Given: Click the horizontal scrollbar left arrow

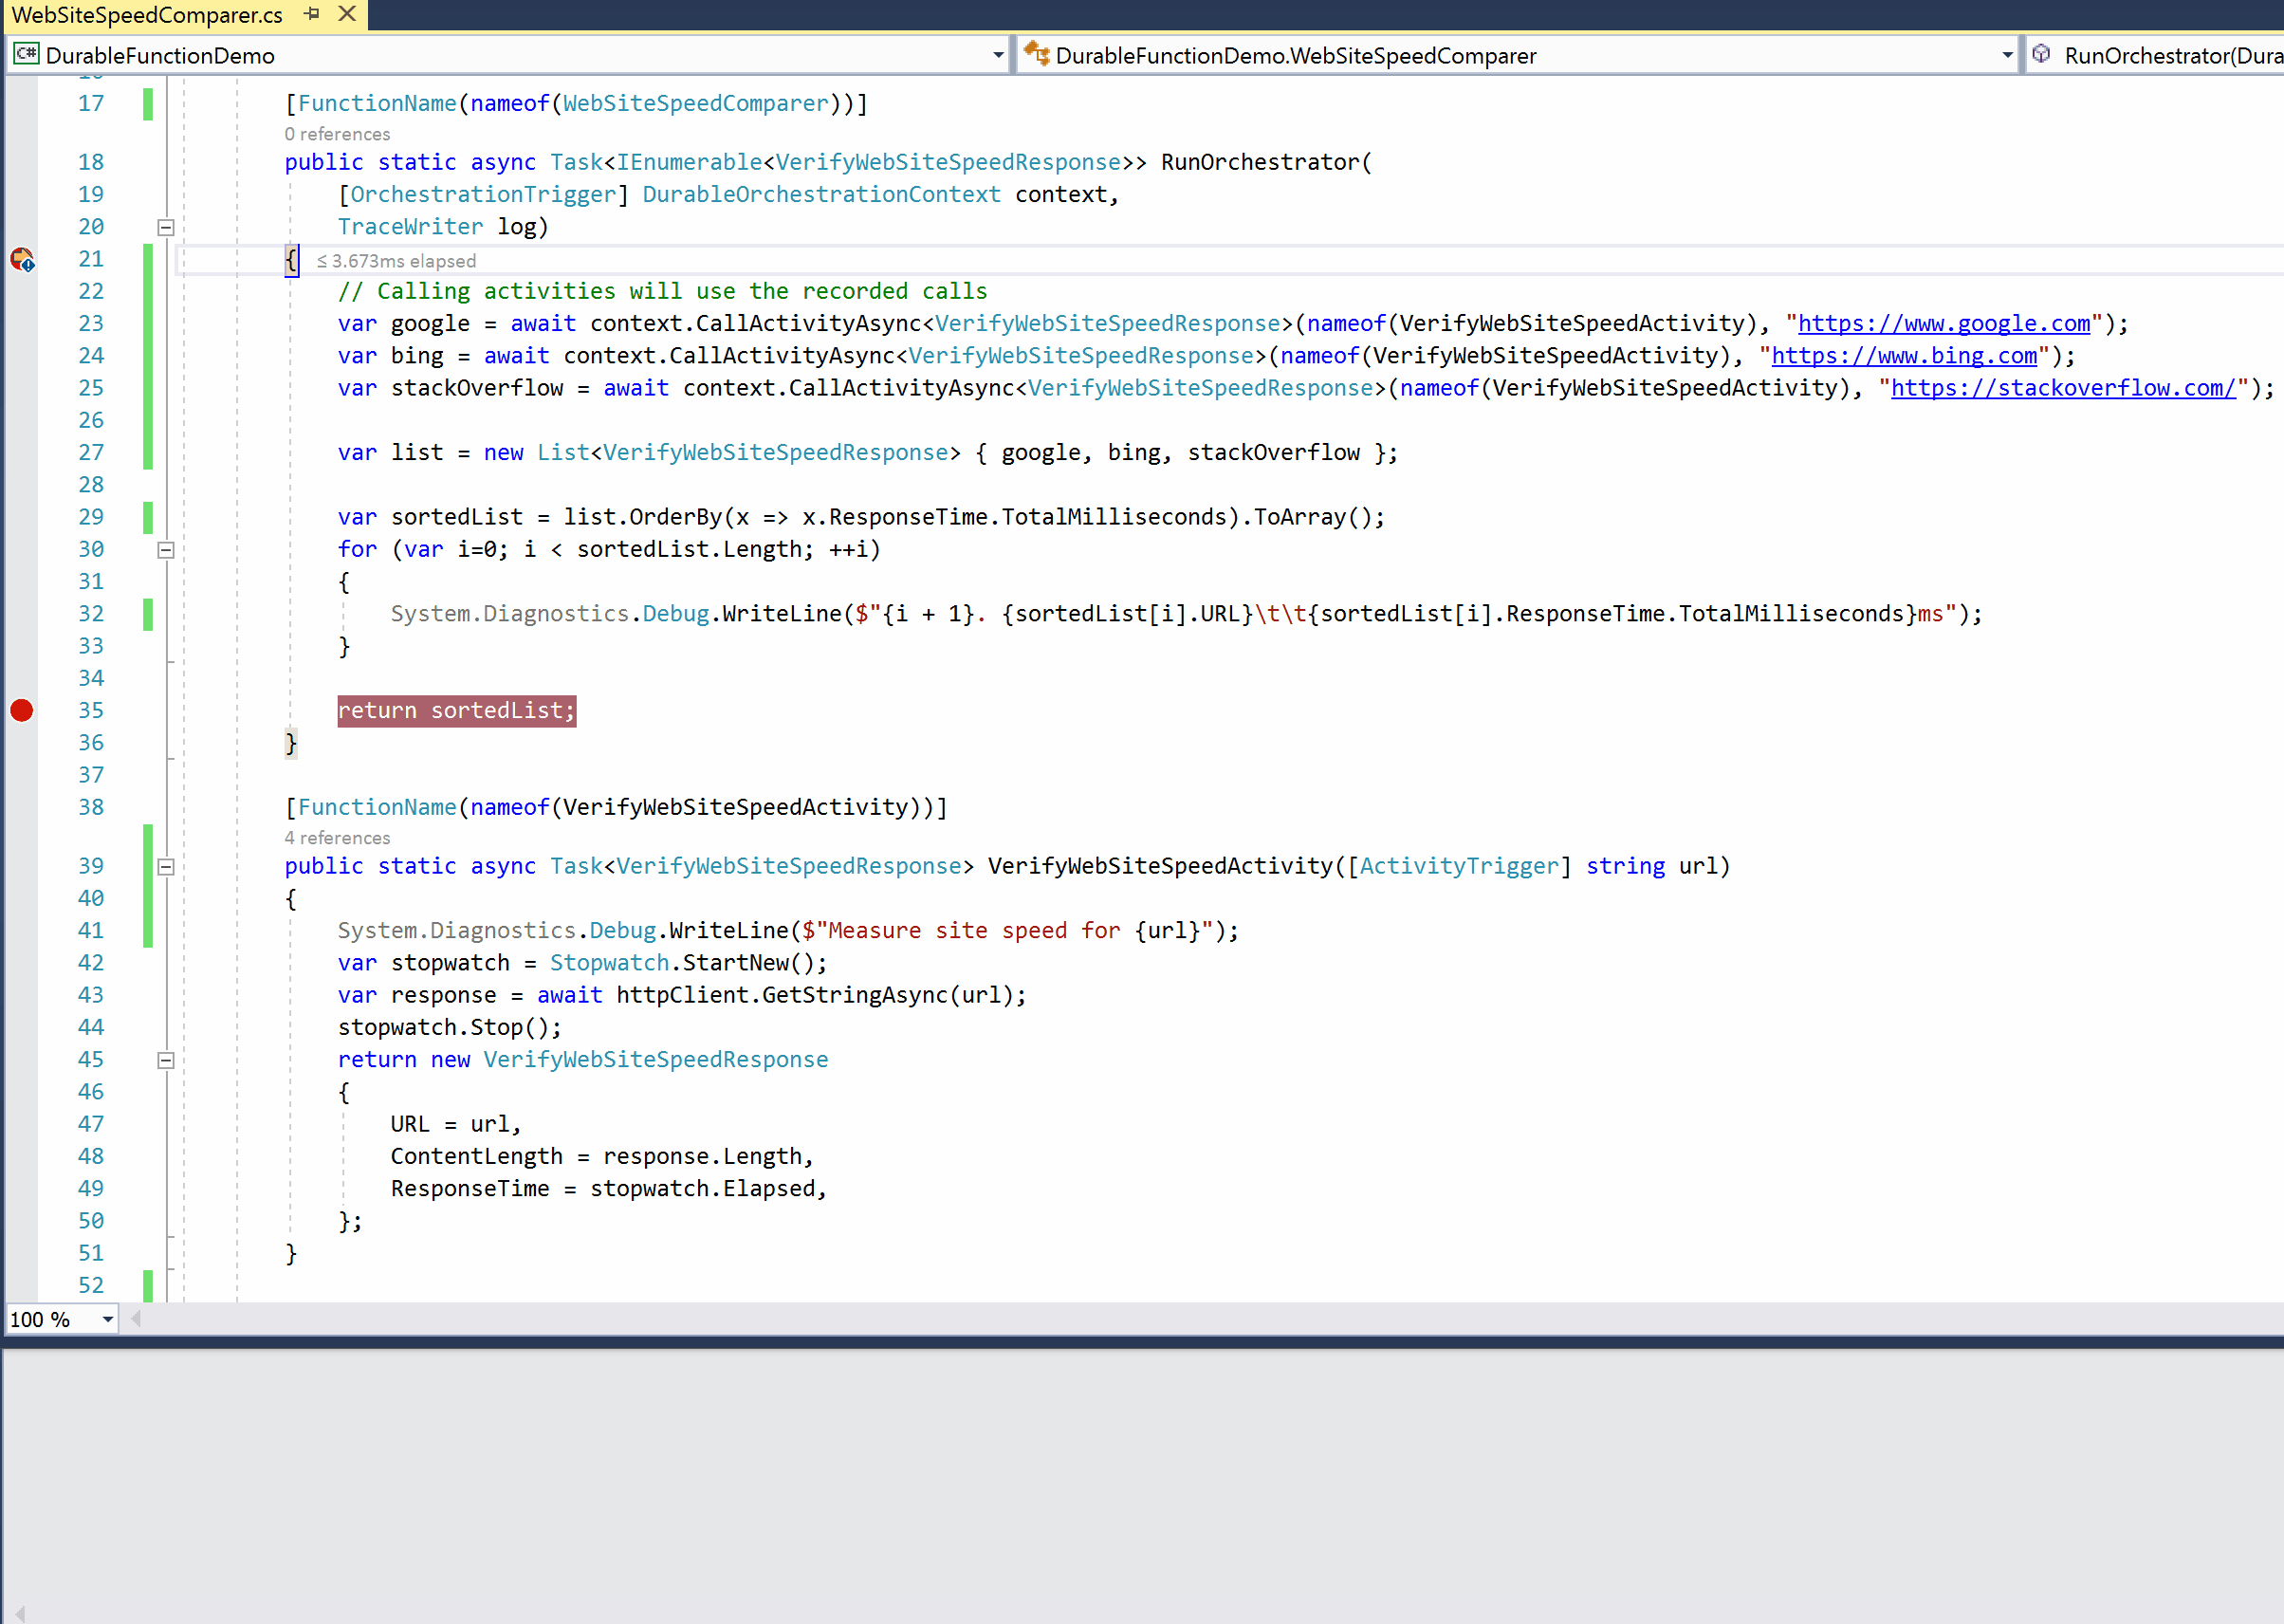Looking at the screenshot, I should pyautogui.click(x=136, y=1320).
